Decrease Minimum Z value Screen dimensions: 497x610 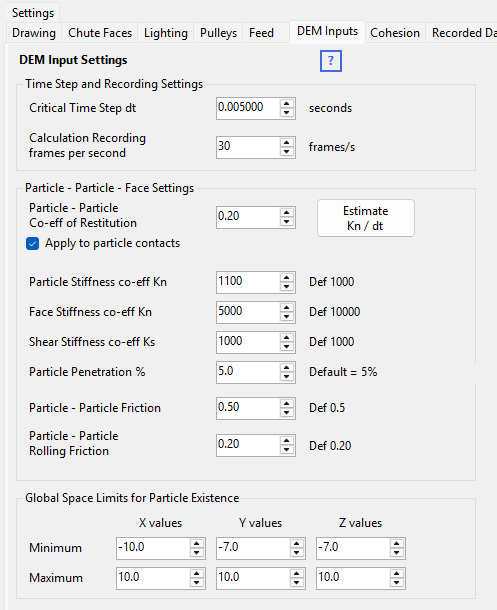pos(397,553)
